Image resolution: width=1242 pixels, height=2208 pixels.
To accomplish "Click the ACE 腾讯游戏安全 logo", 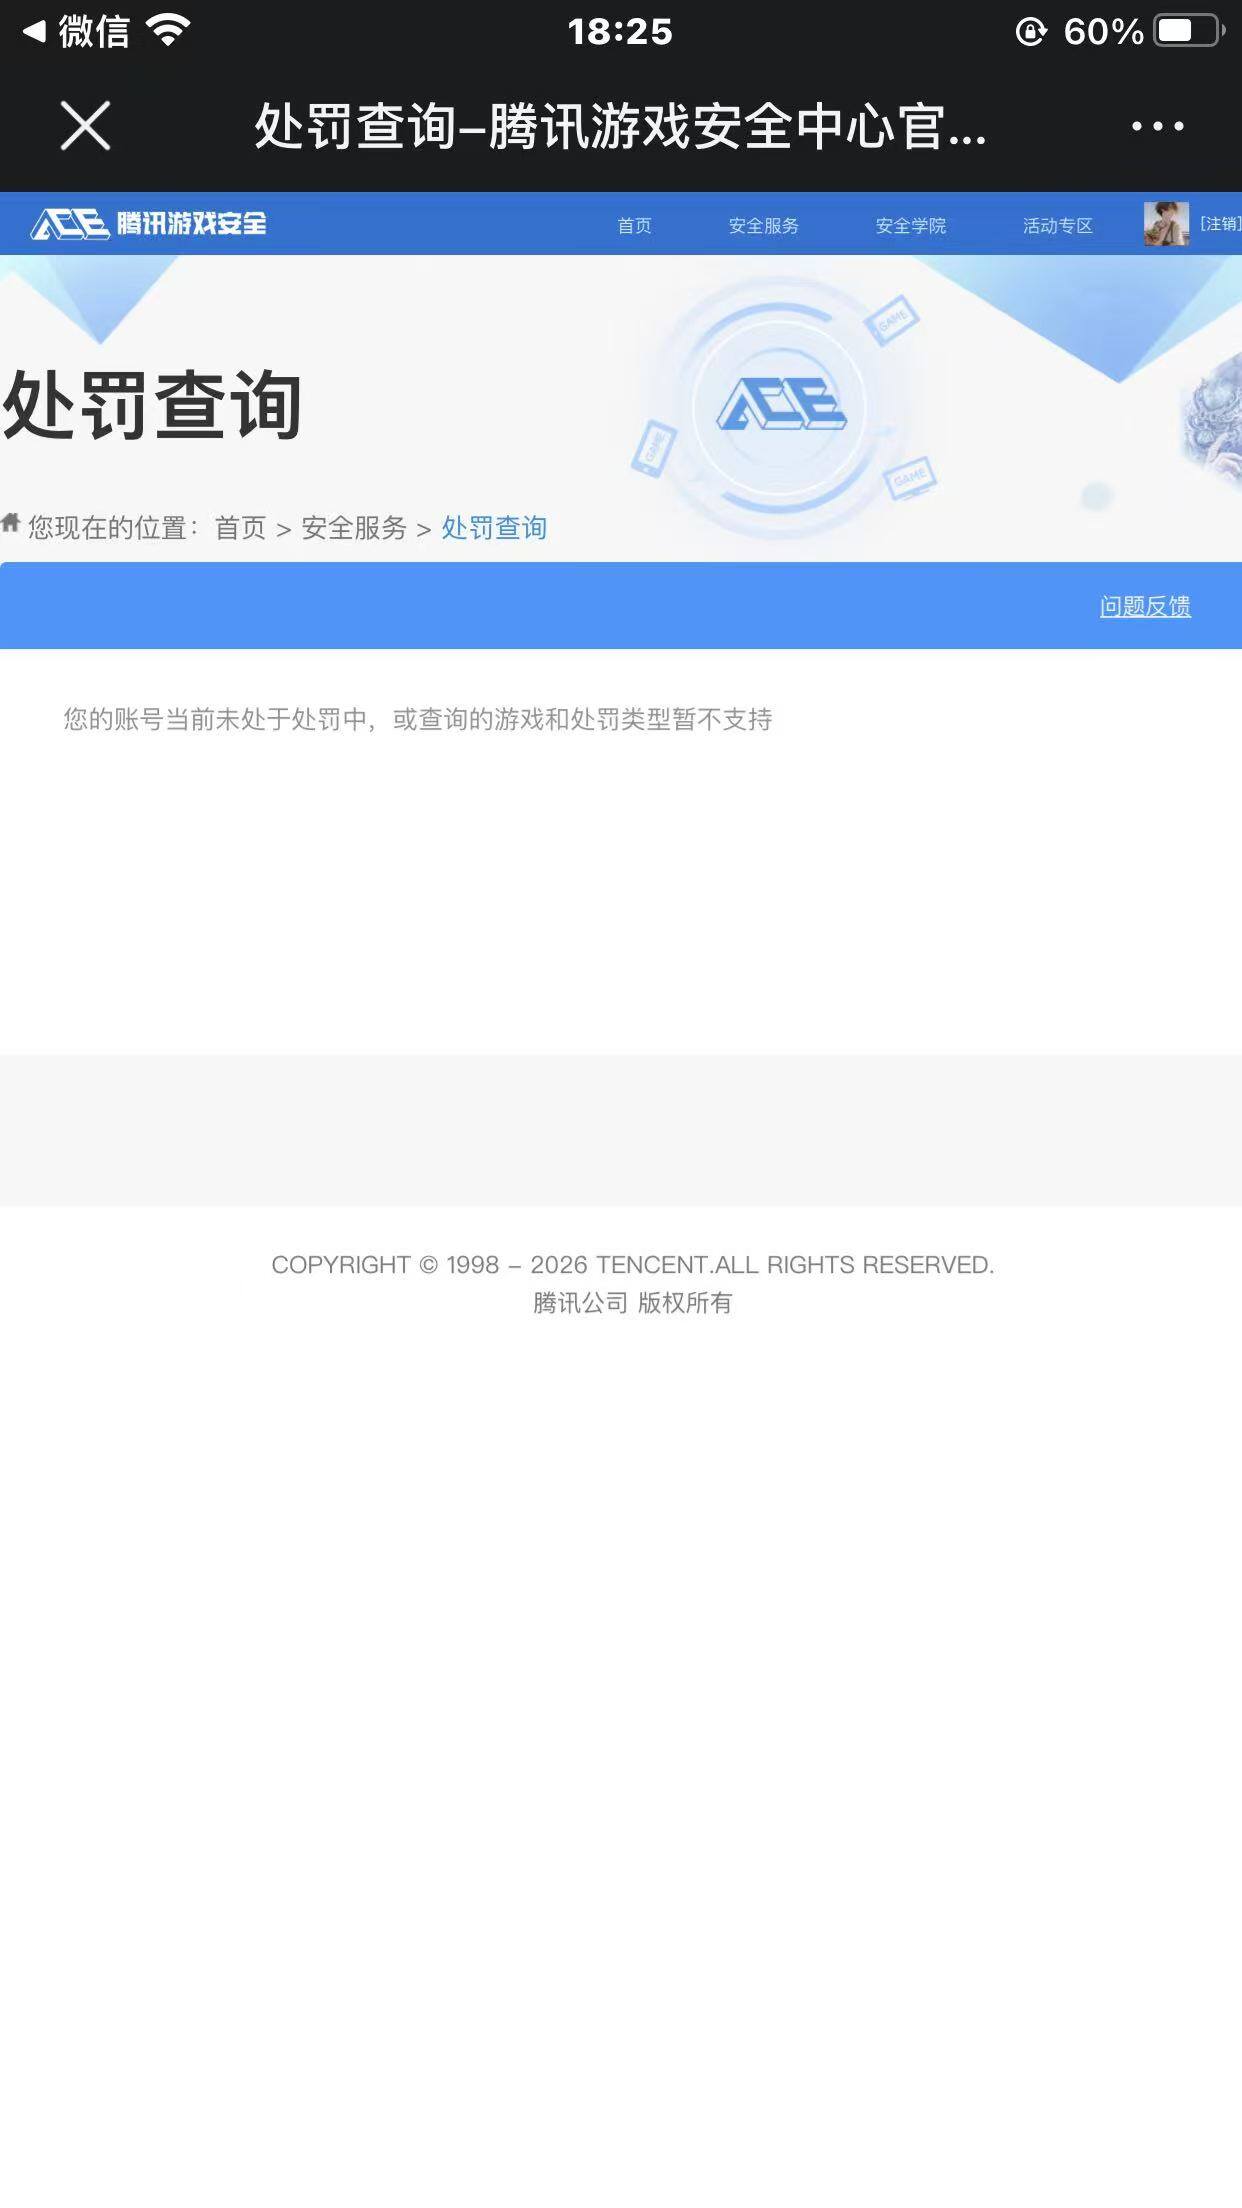I will [x=149, y=223].
